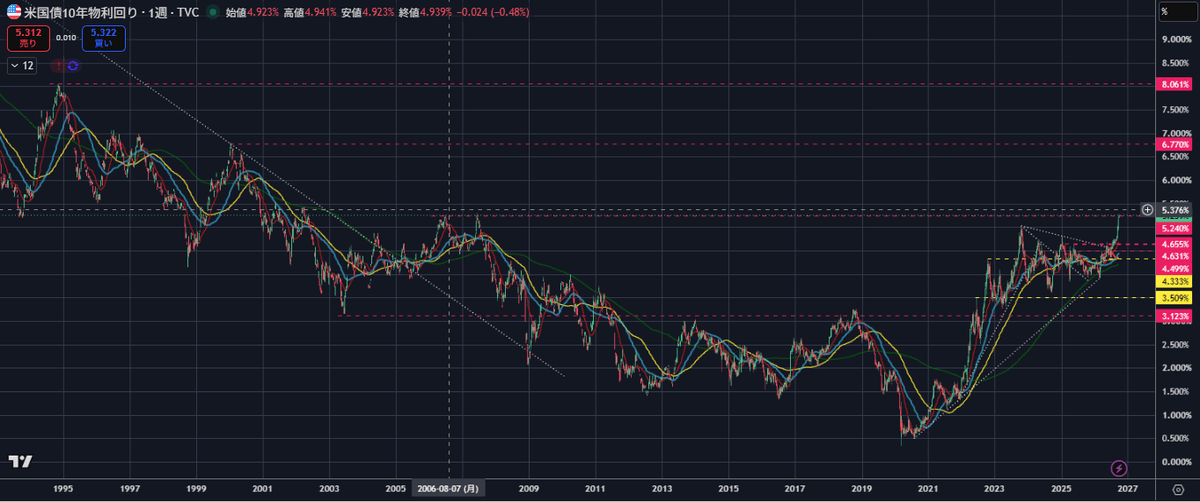Click the US flag symbol icon
Viewport: 1200px width, 502px height.
coord(14,12)
